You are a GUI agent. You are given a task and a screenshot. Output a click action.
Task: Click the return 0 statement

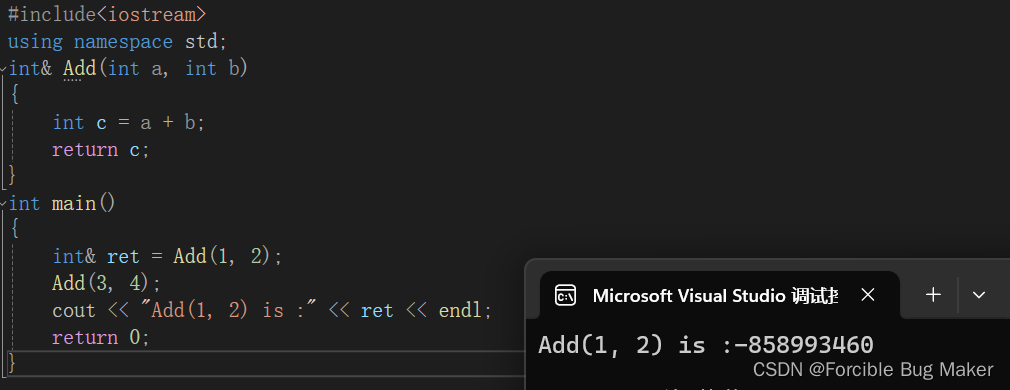pyautogui.click(x=100, y=338)
